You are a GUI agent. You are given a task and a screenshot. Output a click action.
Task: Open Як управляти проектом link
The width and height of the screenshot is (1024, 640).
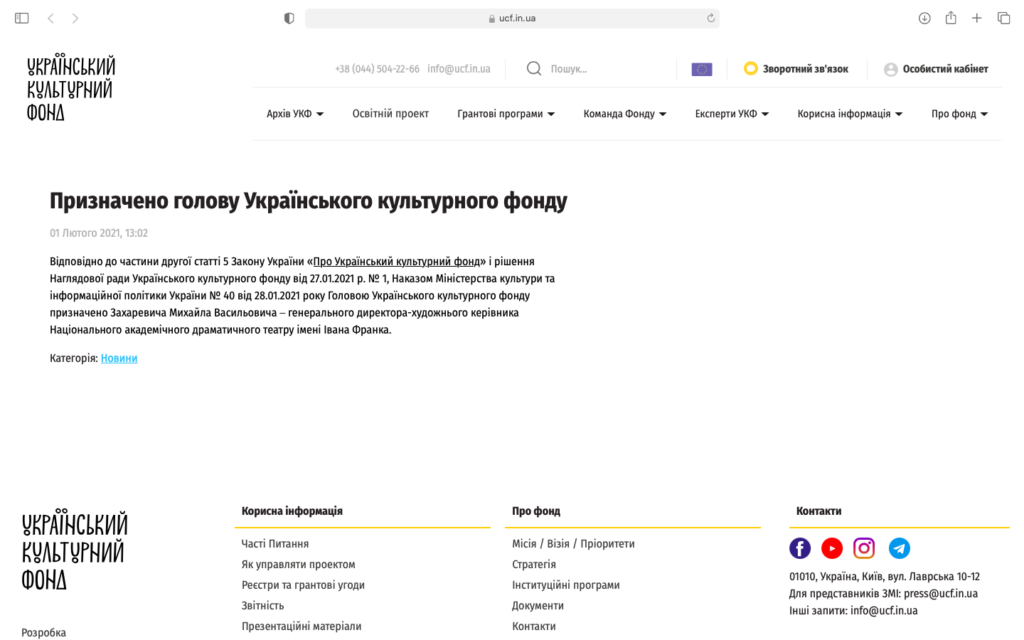(298, 564)
